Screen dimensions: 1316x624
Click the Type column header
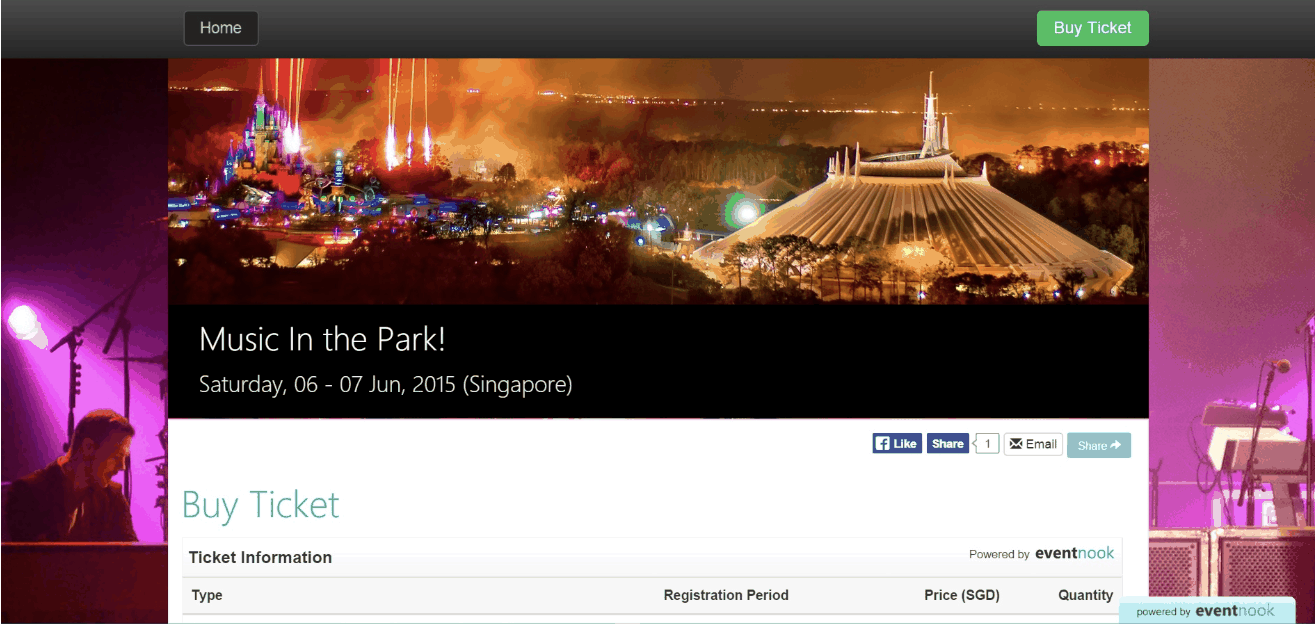pos(207,595)
